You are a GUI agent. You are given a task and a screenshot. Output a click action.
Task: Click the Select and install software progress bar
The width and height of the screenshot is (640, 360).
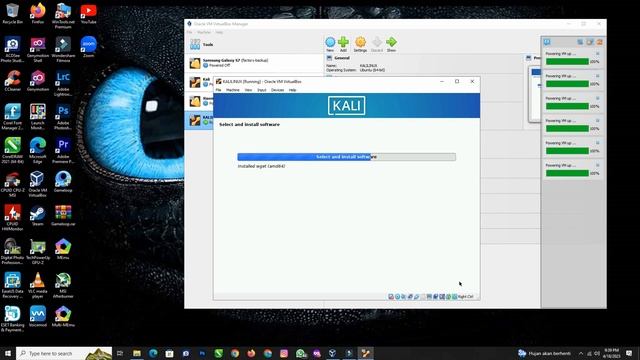point(347,157)
